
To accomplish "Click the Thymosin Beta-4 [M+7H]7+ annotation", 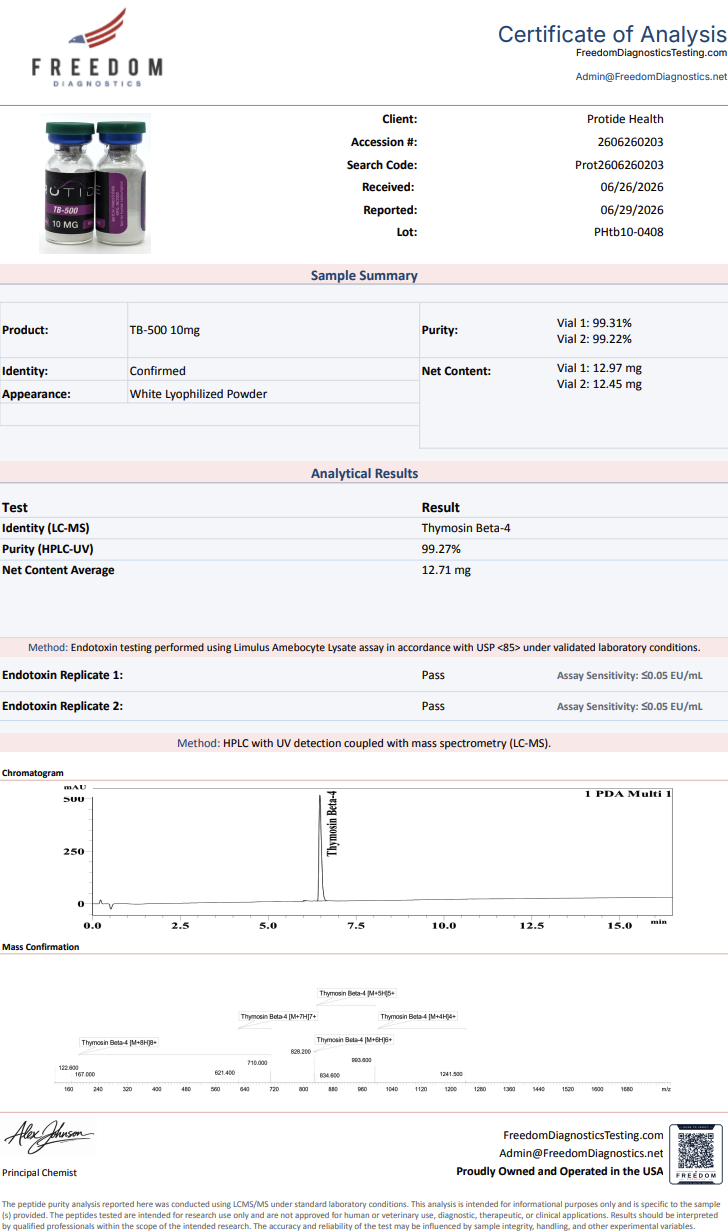I will [278, 1016].
